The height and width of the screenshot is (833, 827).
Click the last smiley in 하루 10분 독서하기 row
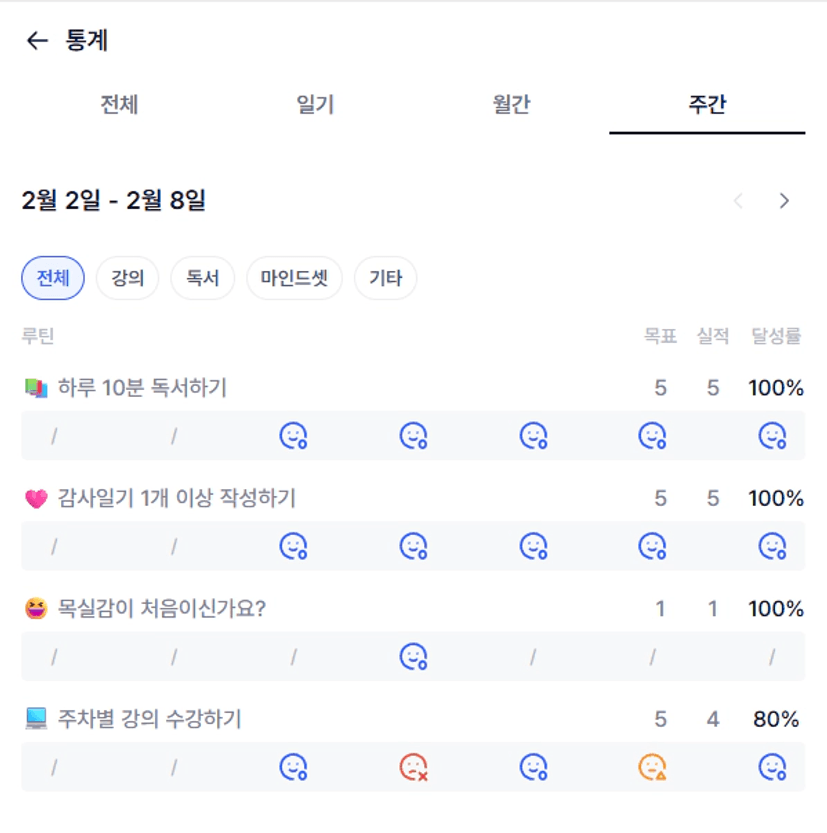(x=772, y=436)
